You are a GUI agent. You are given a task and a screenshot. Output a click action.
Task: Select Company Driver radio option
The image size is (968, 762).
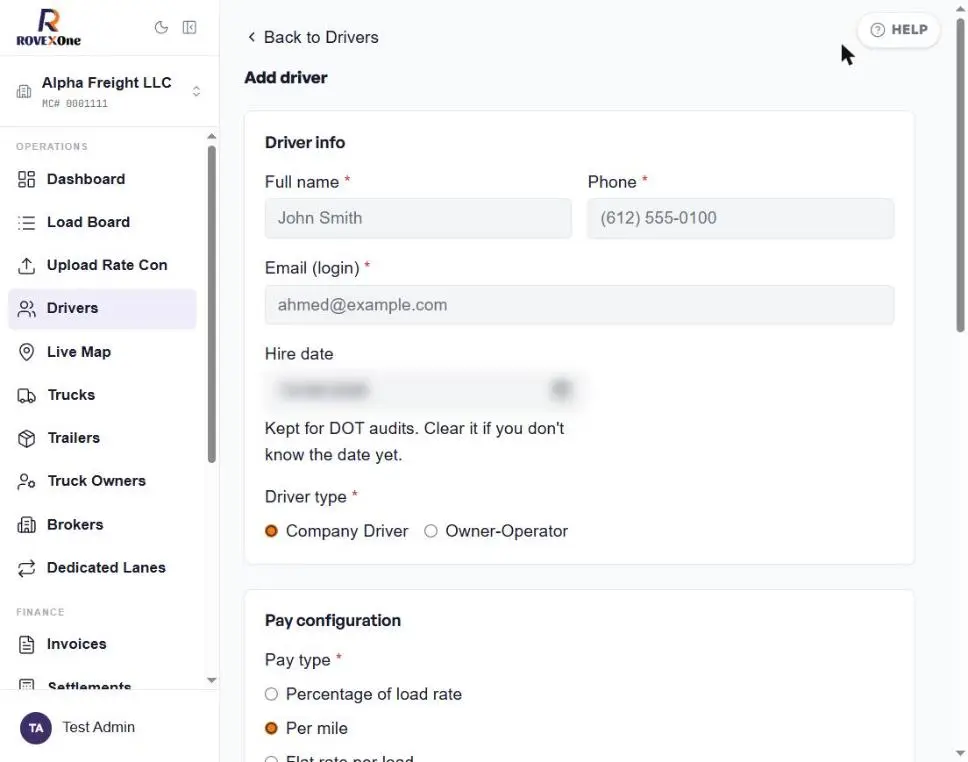tap(271, 531)
